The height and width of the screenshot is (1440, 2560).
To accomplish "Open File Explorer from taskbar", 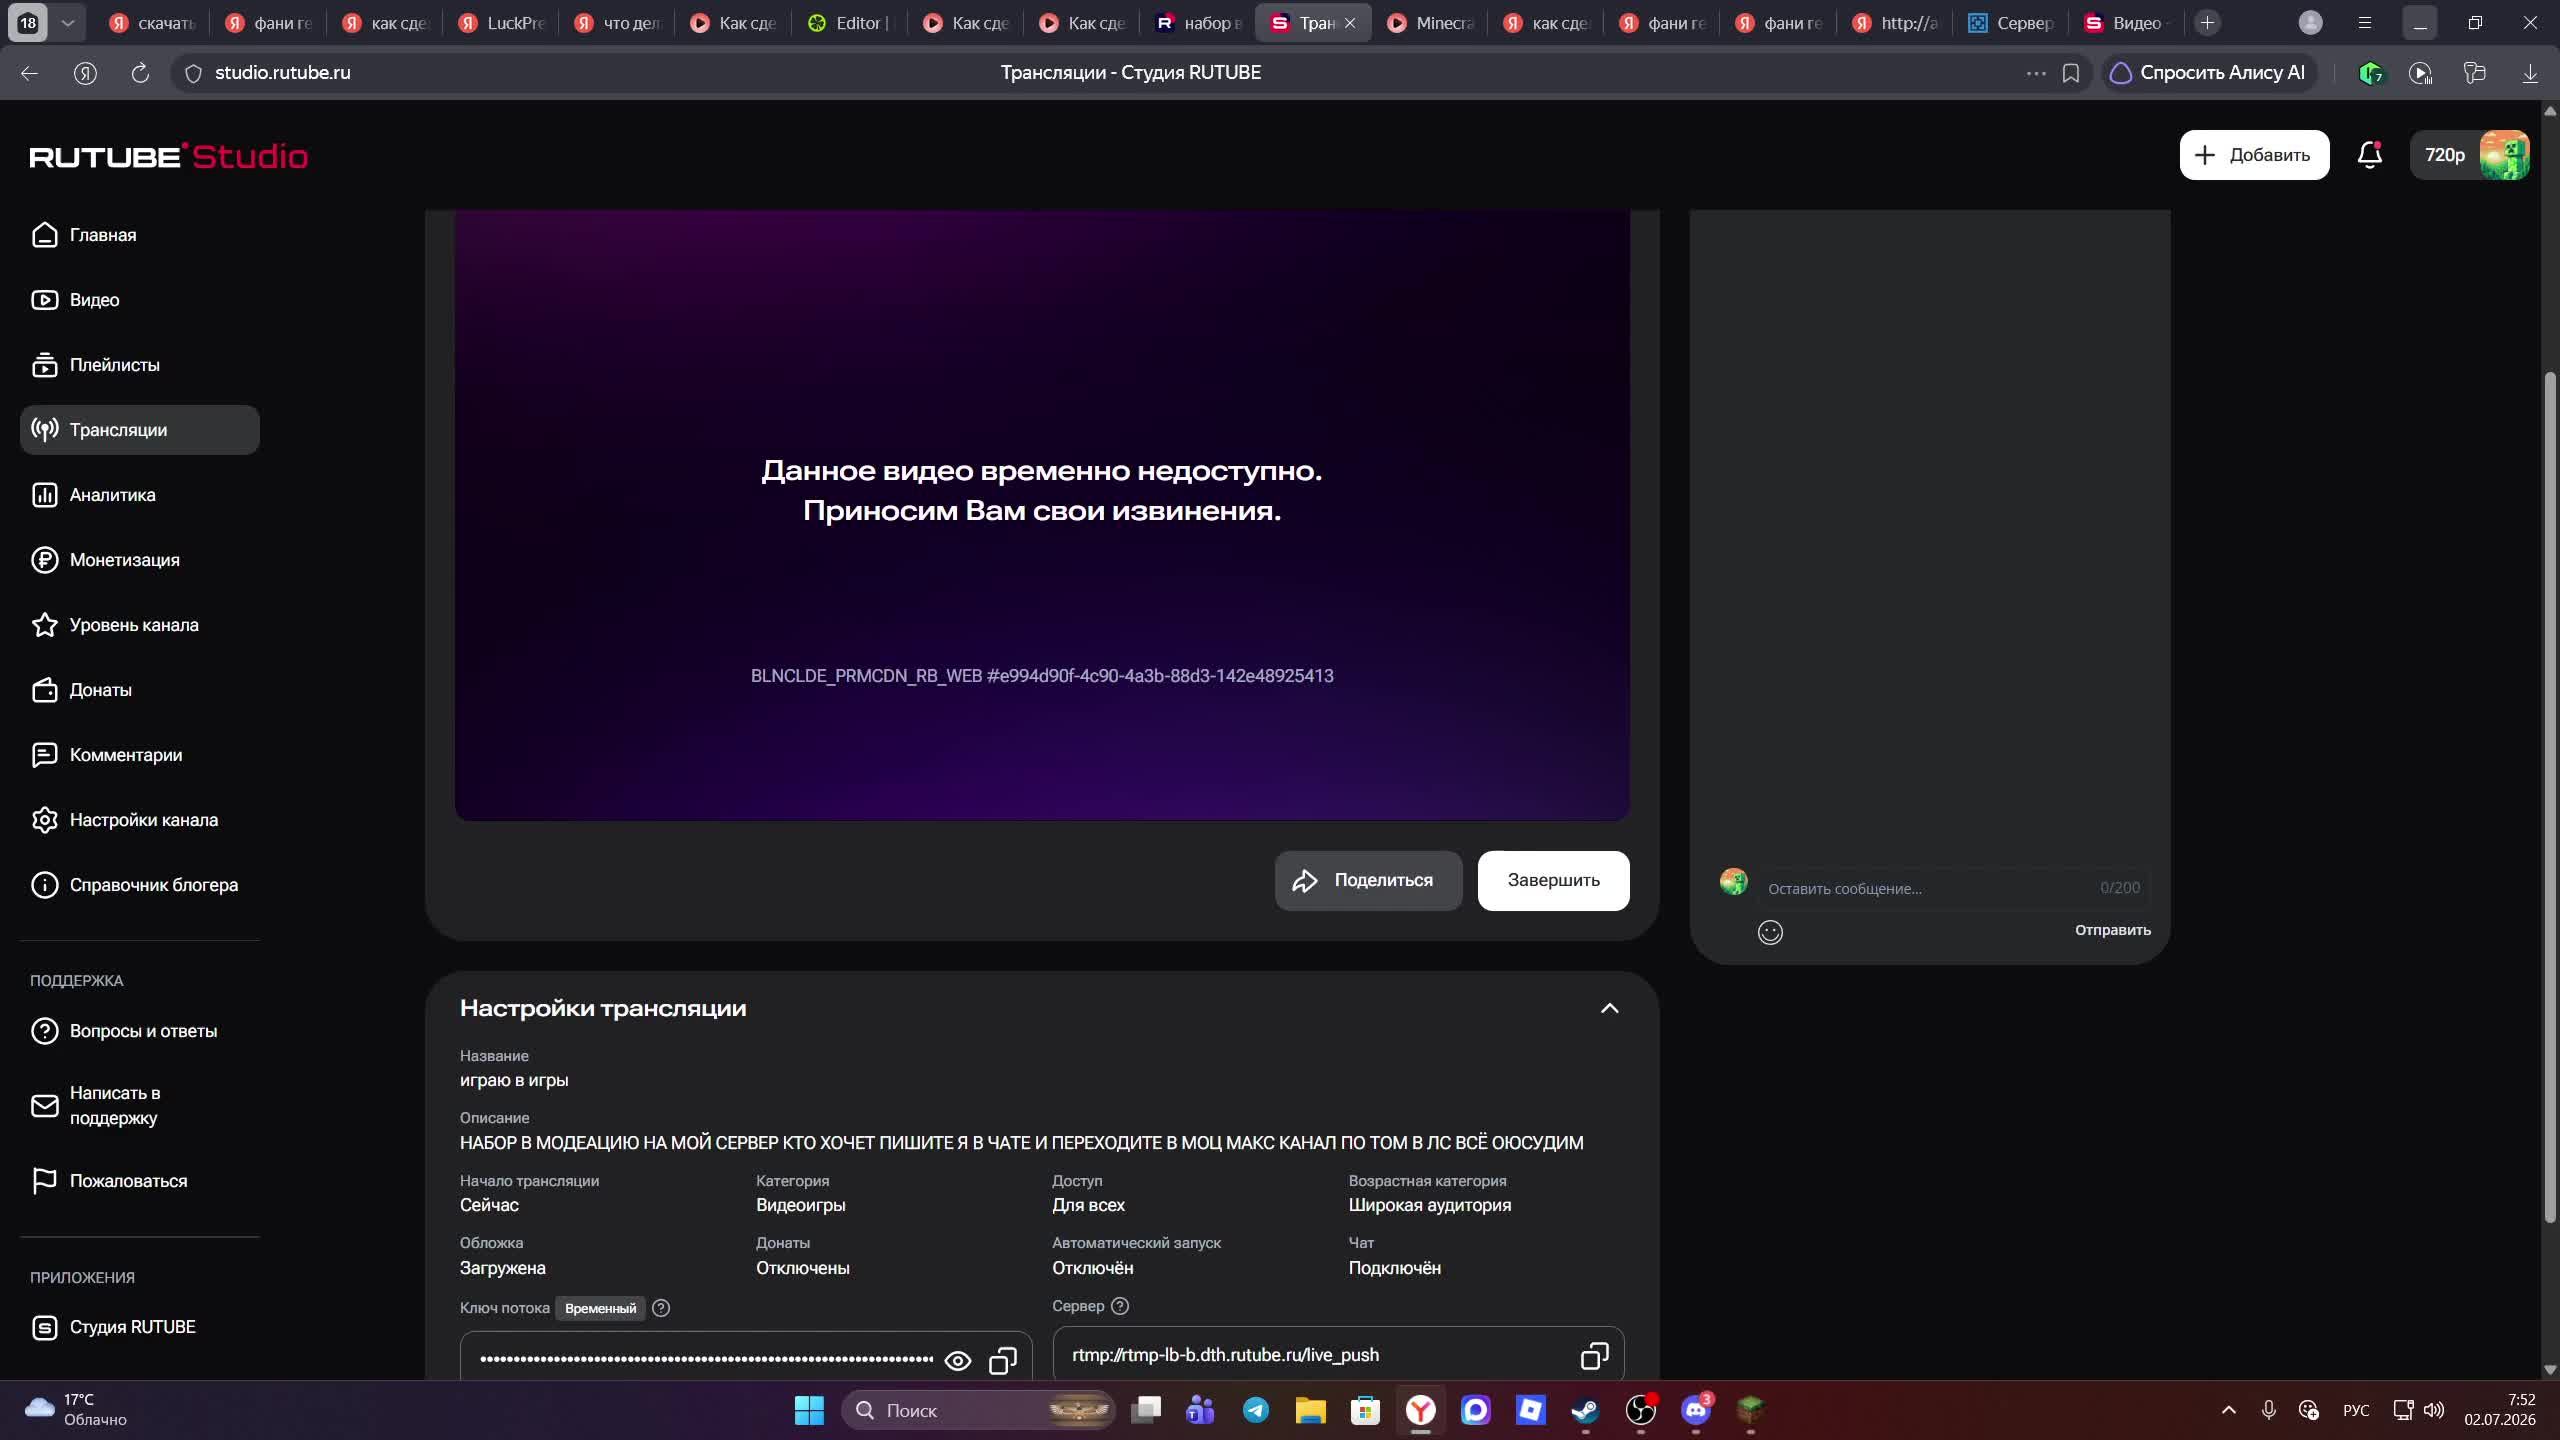I will coord(1311,1410).
